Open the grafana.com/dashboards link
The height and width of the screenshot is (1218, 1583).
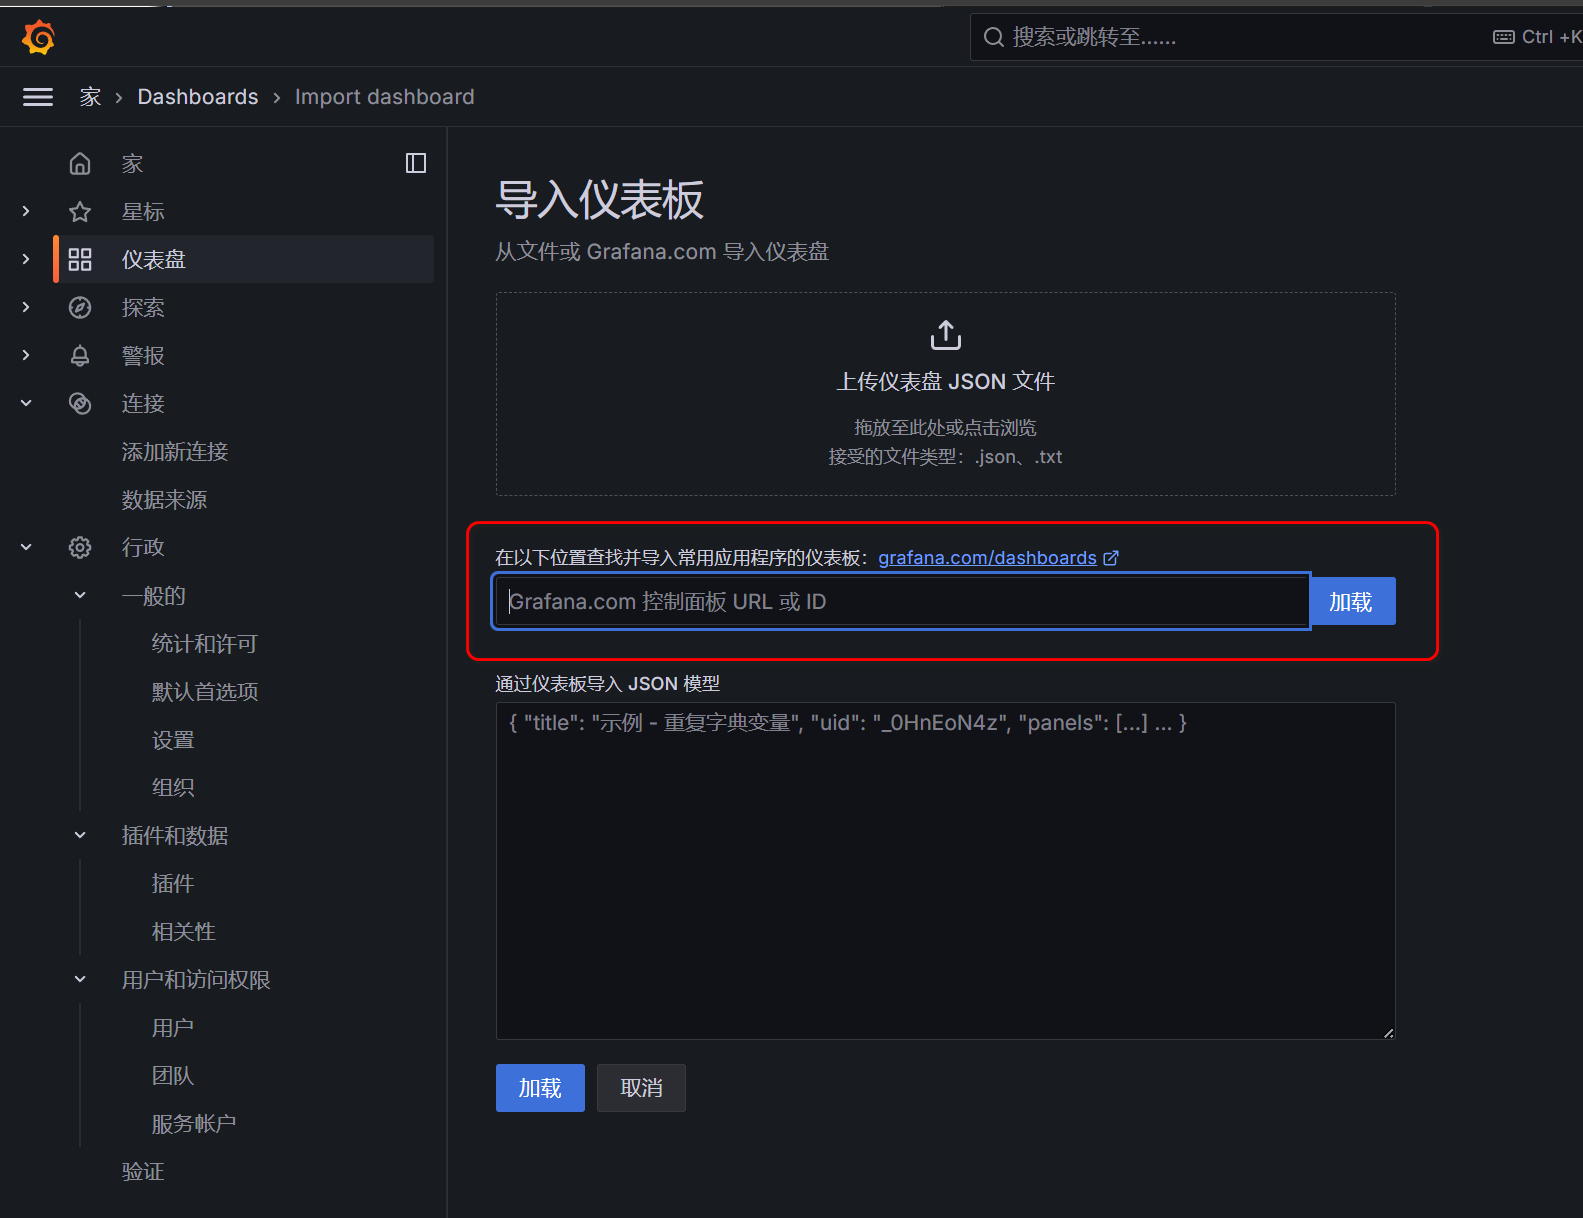click(x=987, y=558)
